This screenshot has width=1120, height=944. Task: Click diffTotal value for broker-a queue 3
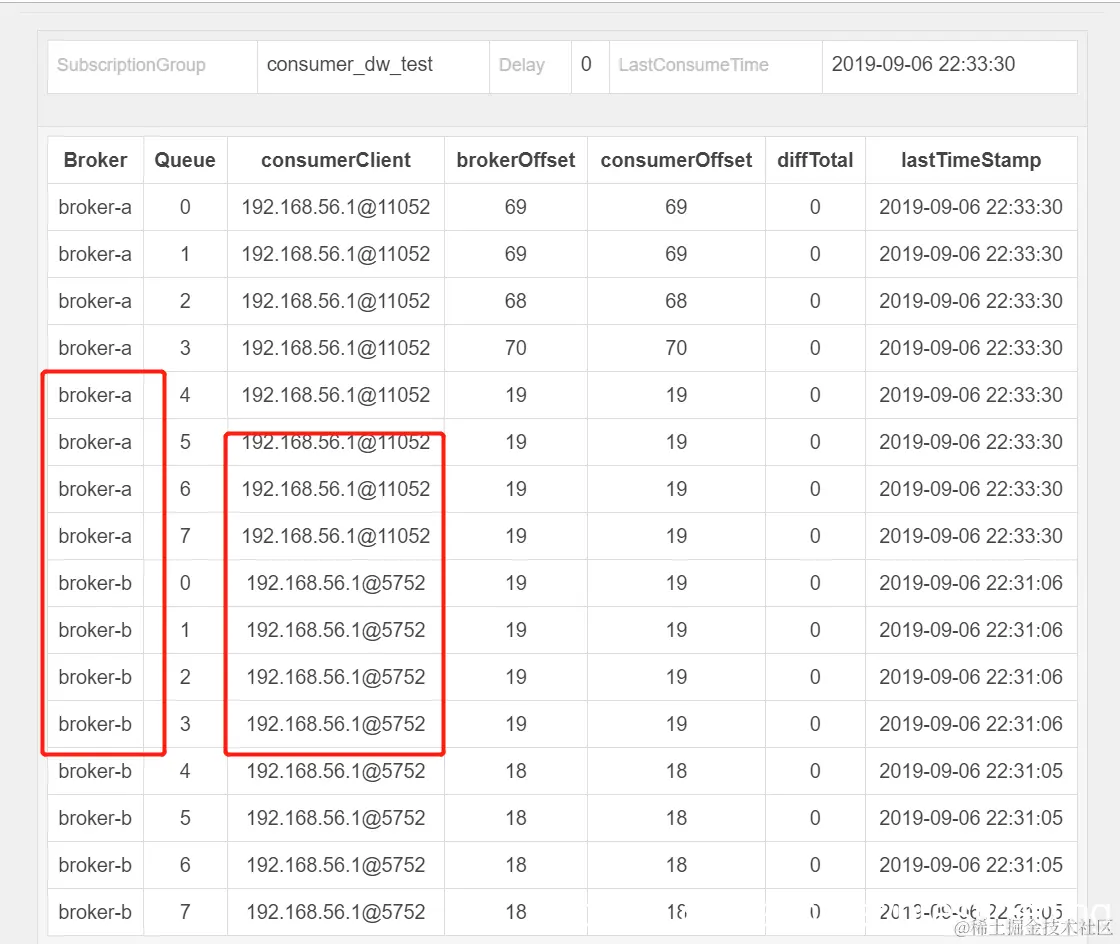click(815, 348)
